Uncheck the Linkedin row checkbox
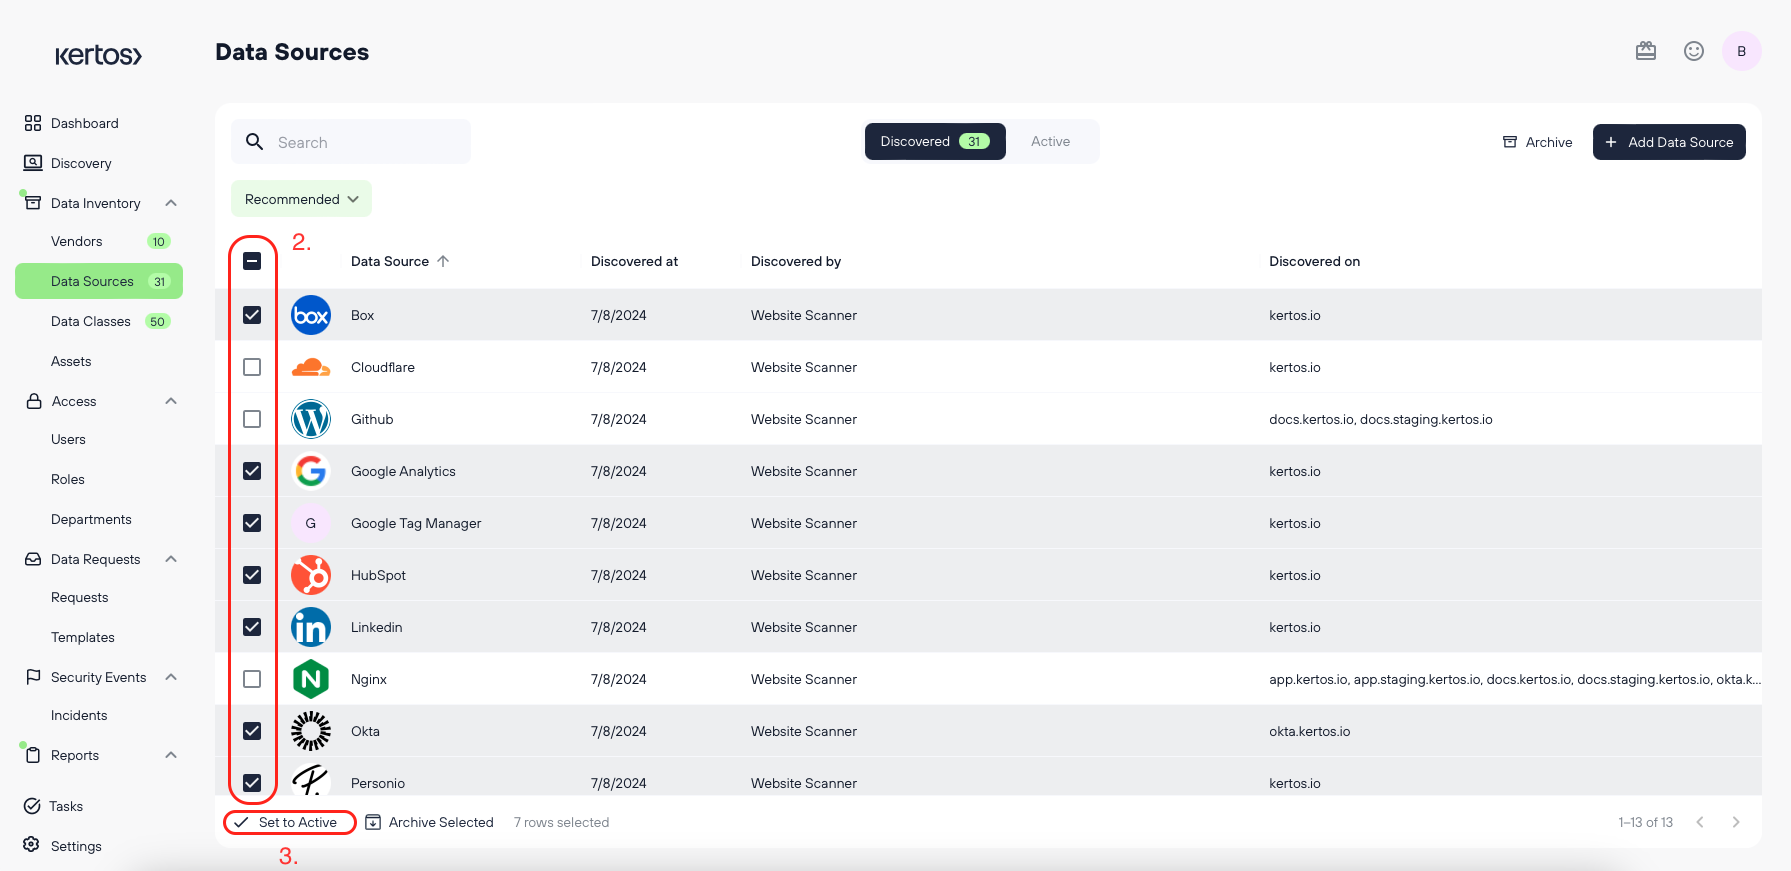 (x=252, y=627)
